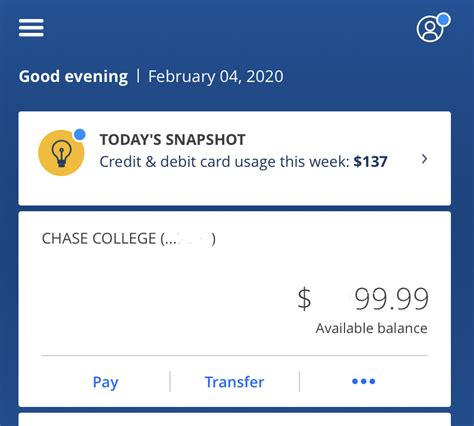The width and height of the screenshot is (474, 426).
Task: Tap the blue dot on lightbulb badge
Action: click(x=80, y=135)
